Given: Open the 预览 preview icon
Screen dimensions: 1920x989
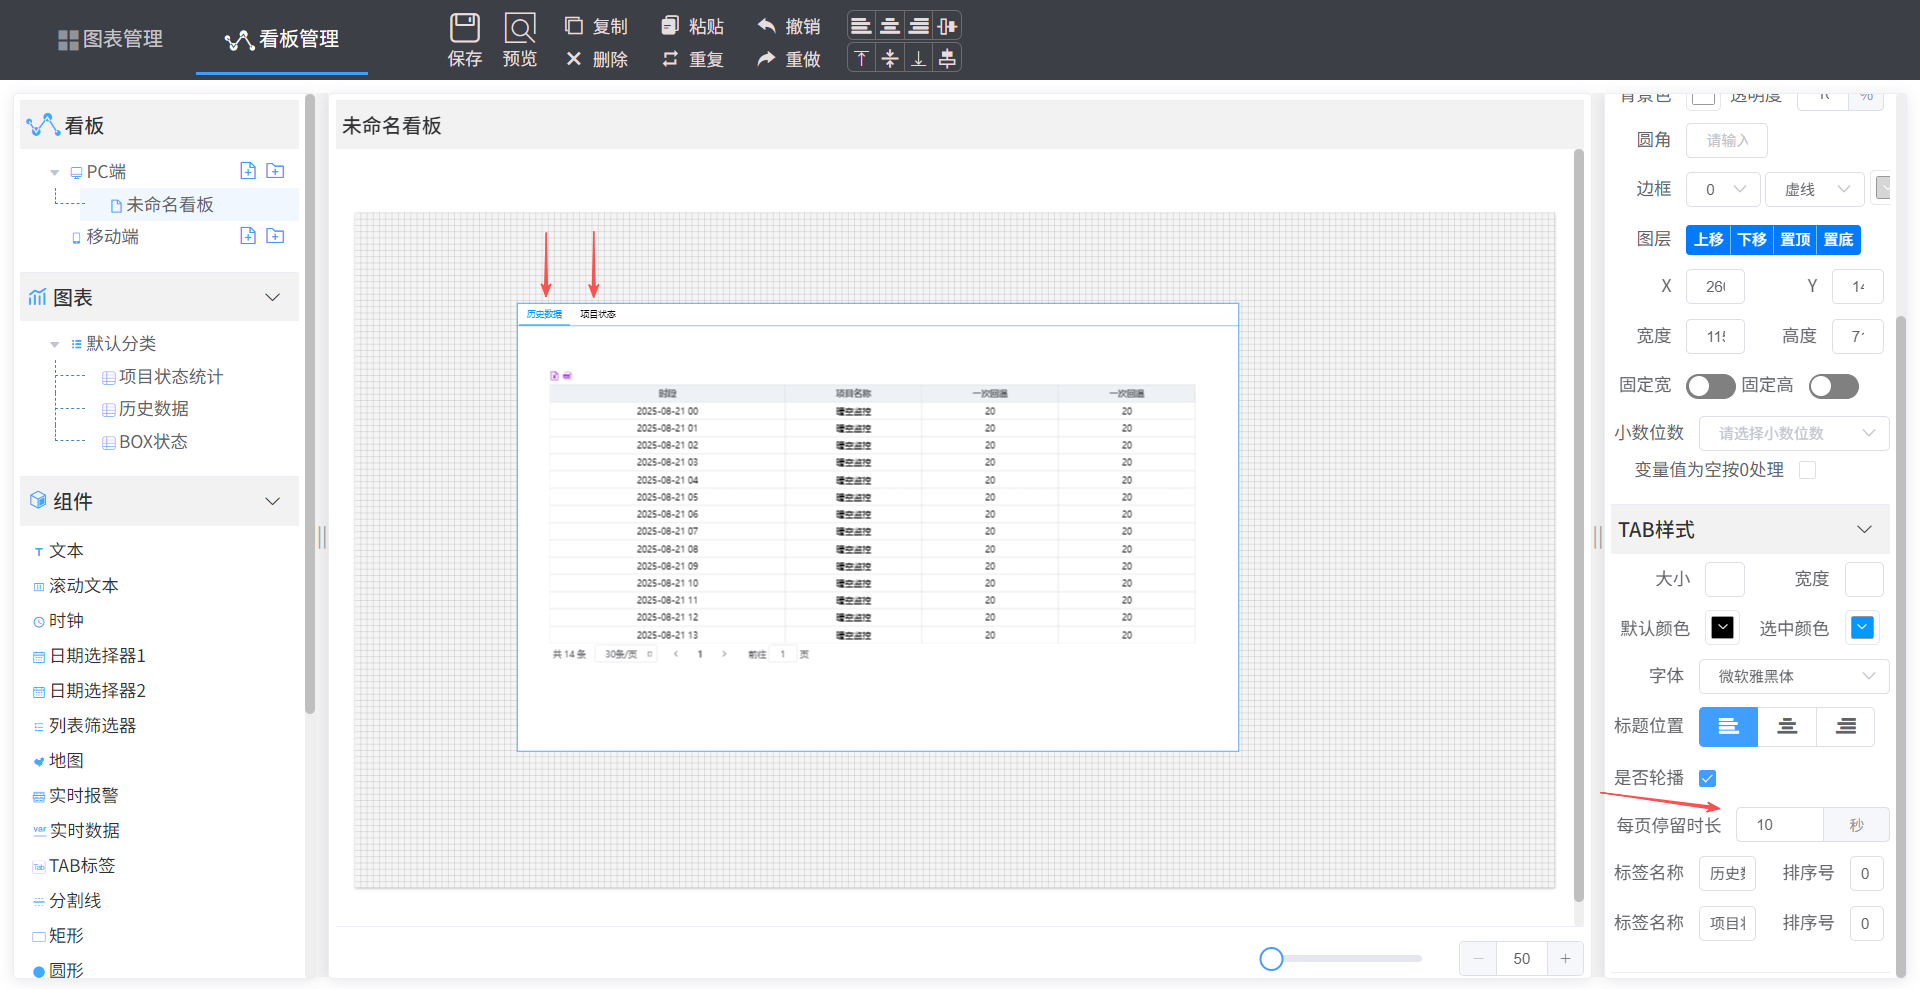Looking at the screenshot, I should [x=520, y=27].
